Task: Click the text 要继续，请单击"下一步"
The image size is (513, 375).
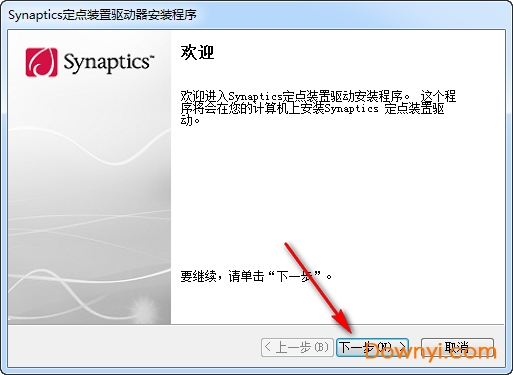Action: [x=256, y=276]
